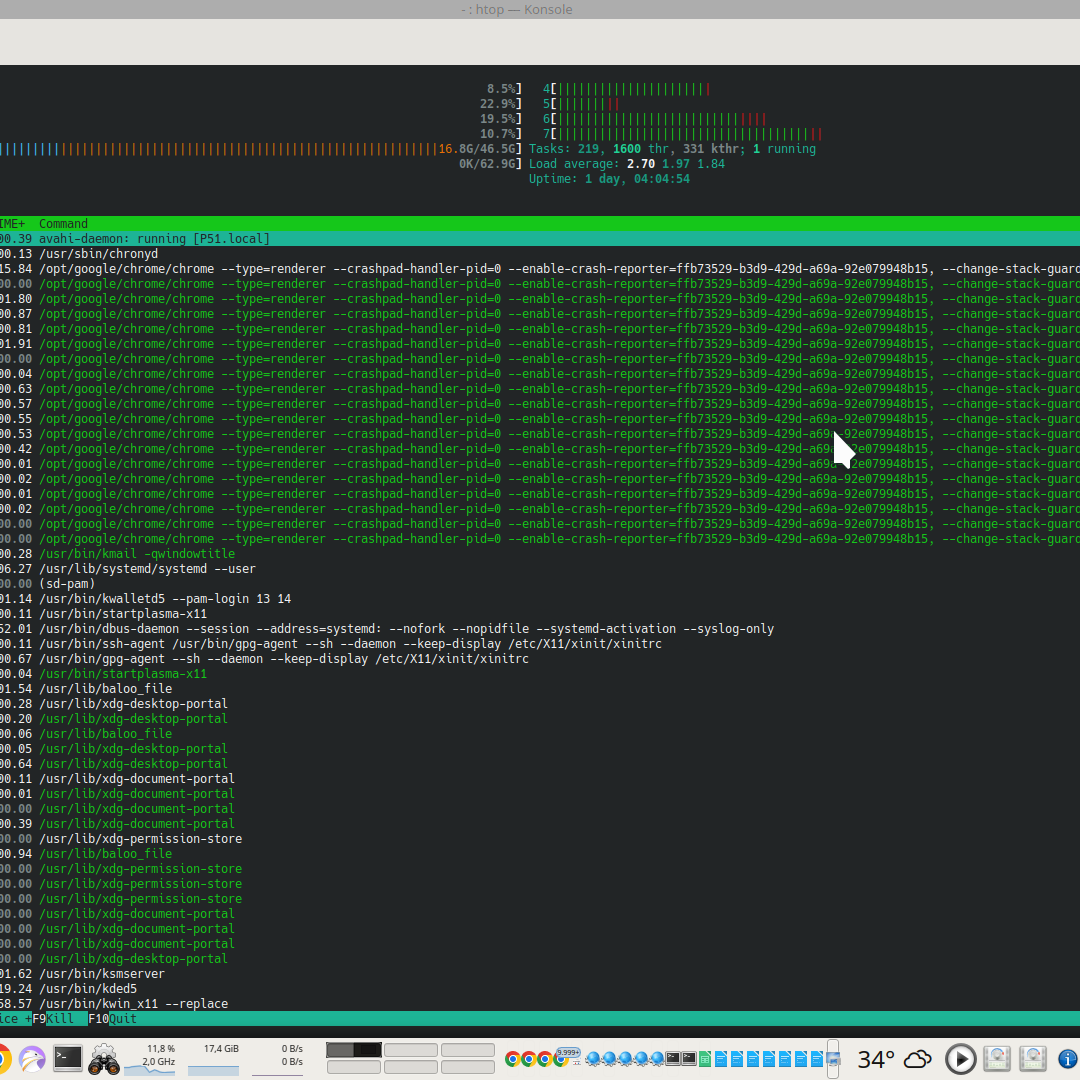Click the media play button in panel
Screen dimensions: 1080x1080
coord(960,1059)
